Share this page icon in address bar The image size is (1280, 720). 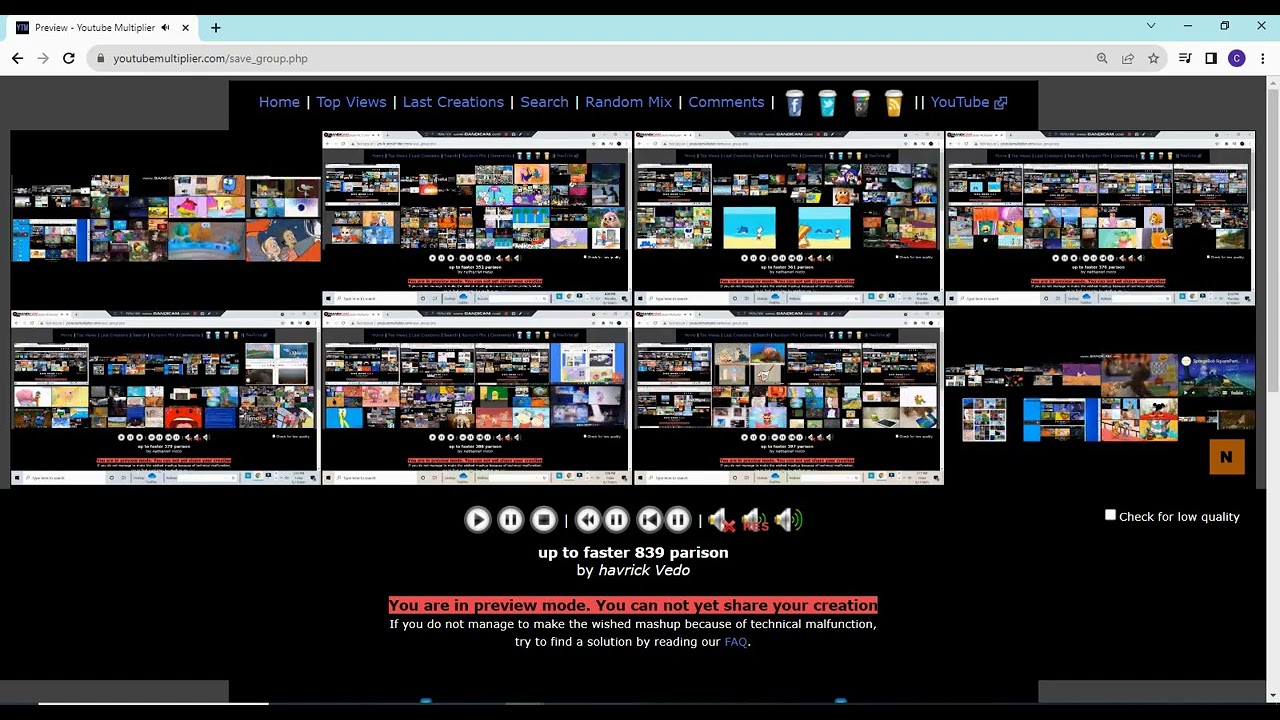pyautogui.click(x=1128, y=58)
